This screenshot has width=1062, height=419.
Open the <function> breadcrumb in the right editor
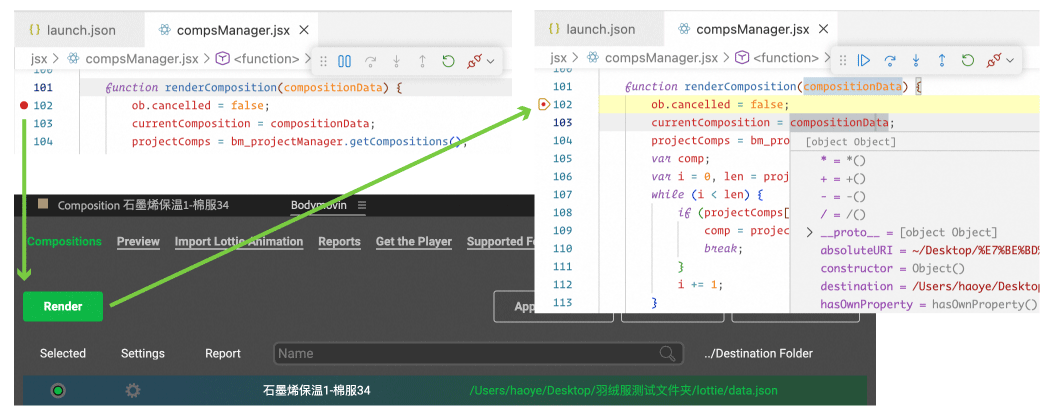(786, 58)
